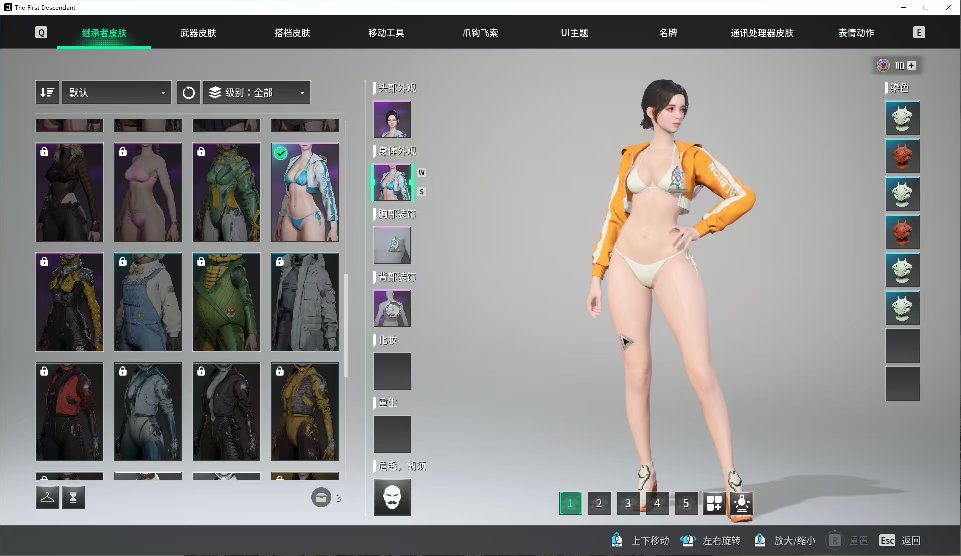Open the 通讯处理器皮肤 tab
Viewport: 961px width, 556px height.
point(762,32)
